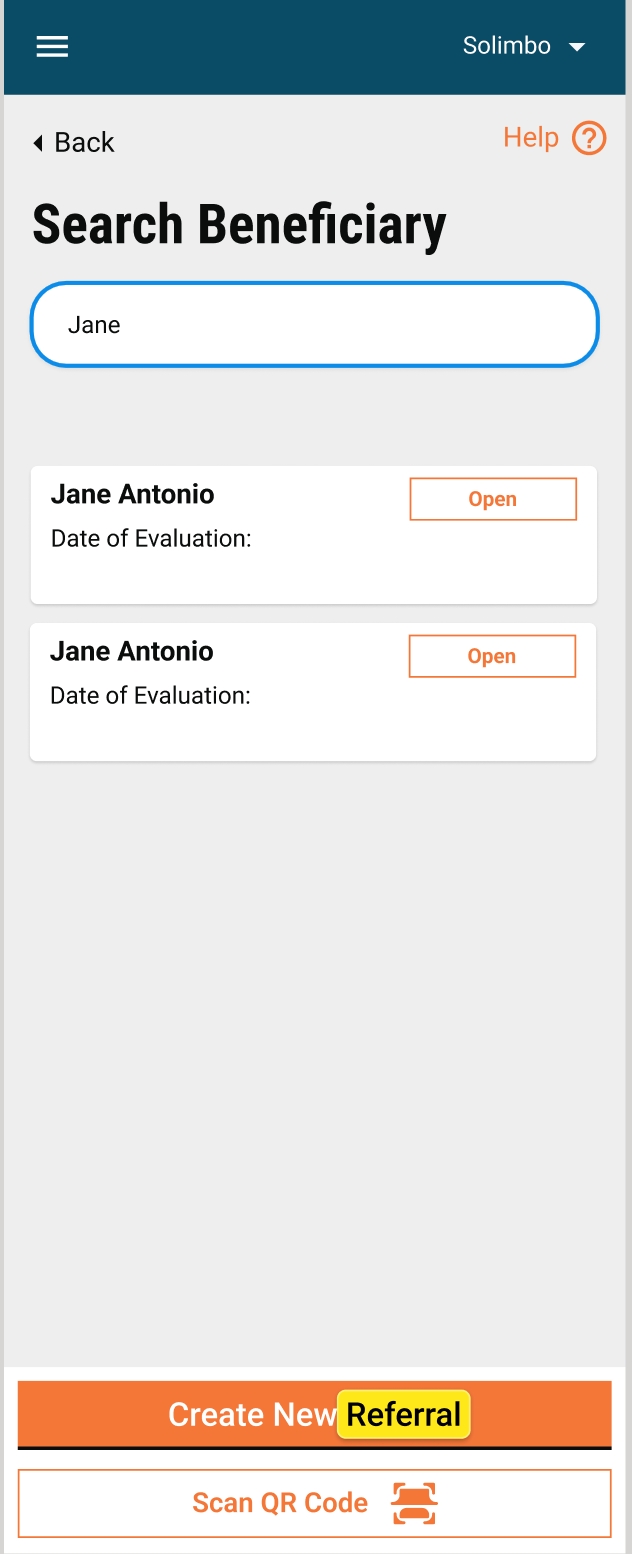Expand the Solimbo dropdown arrow
Image resolution: width=632 pixels, height=1554 pixels.
pos(577,47)
